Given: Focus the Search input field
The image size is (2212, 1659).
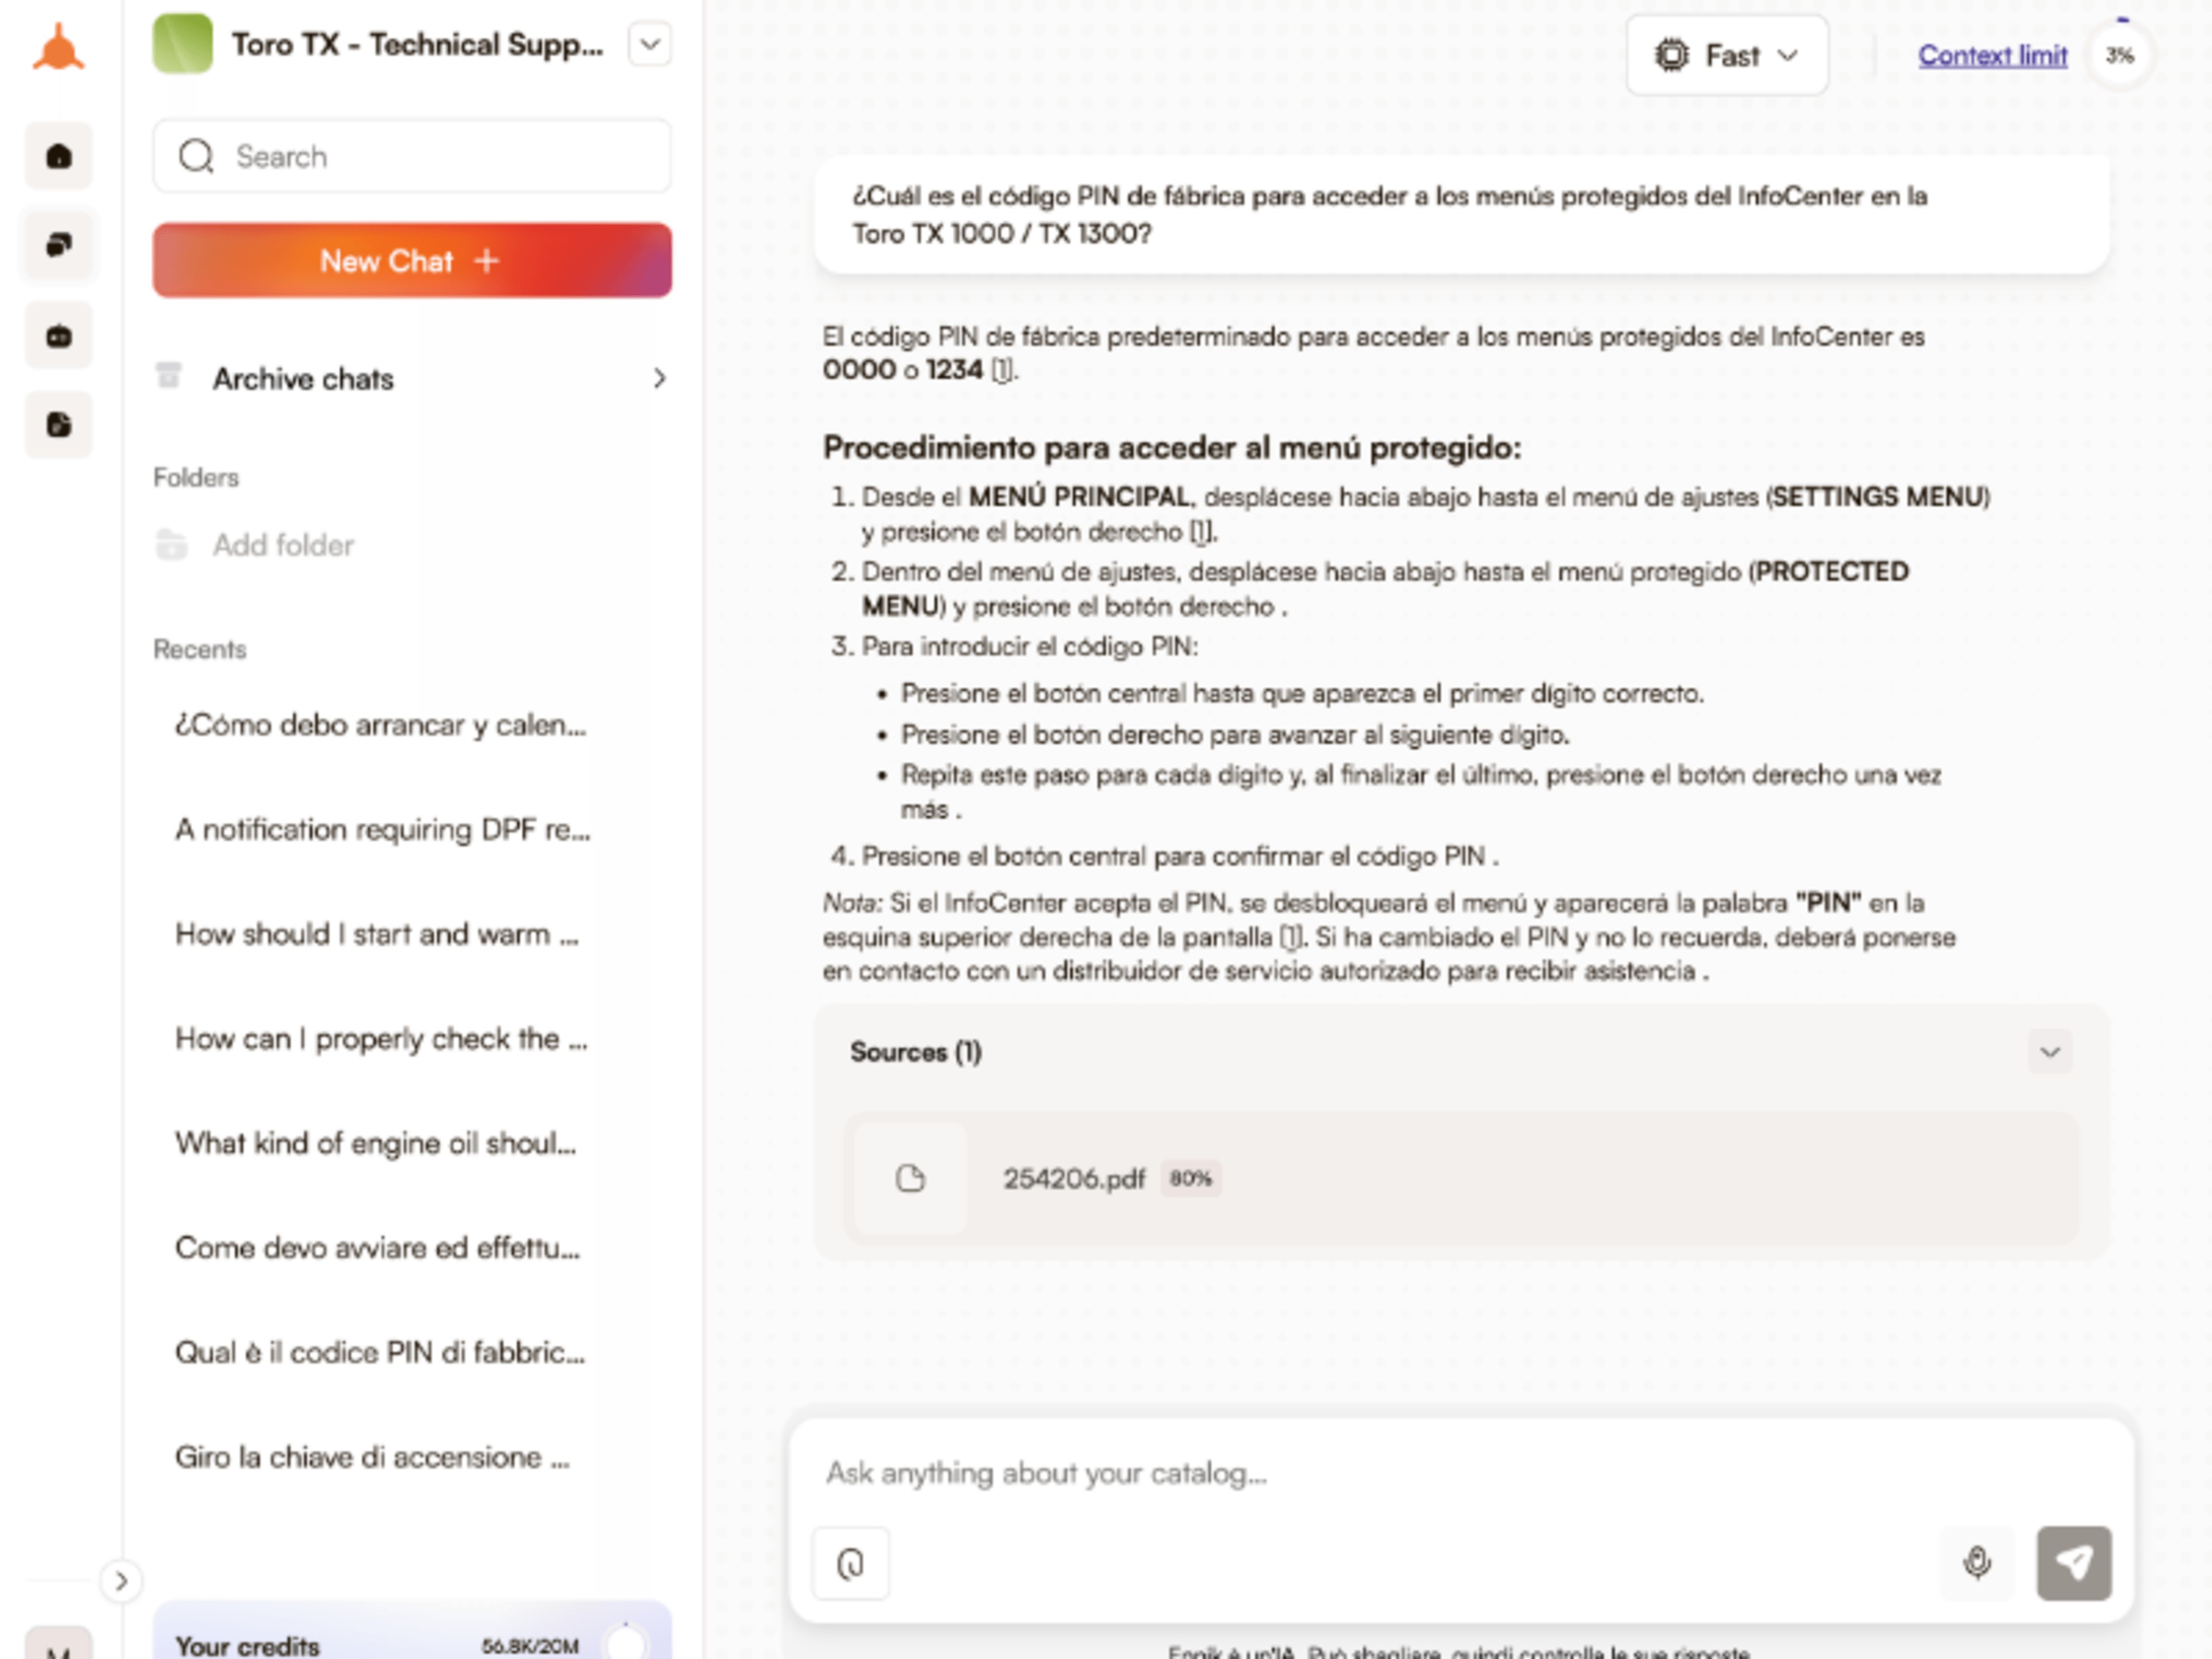Looking at the screenshot, I should tap(412, 156).
